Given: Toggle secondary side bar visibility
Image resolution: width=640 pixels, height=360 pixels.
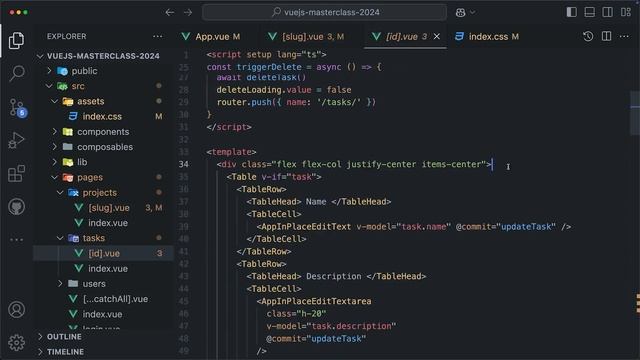Looking at the screenshot, I should coord(607,12).
